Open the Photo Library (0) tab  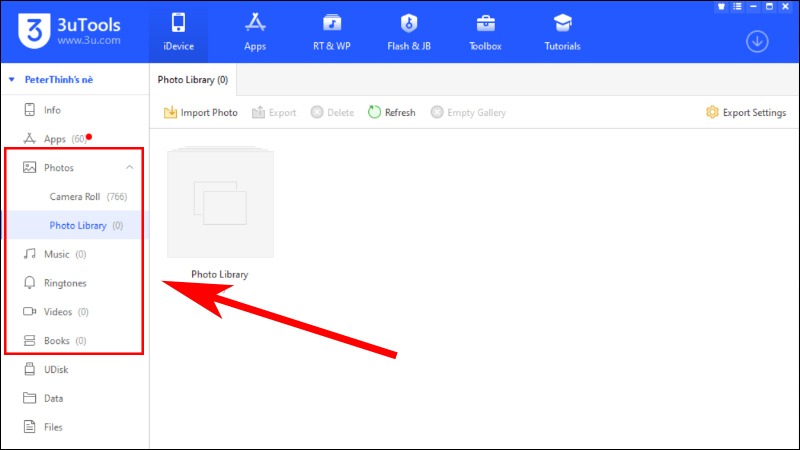pos(193,80)
